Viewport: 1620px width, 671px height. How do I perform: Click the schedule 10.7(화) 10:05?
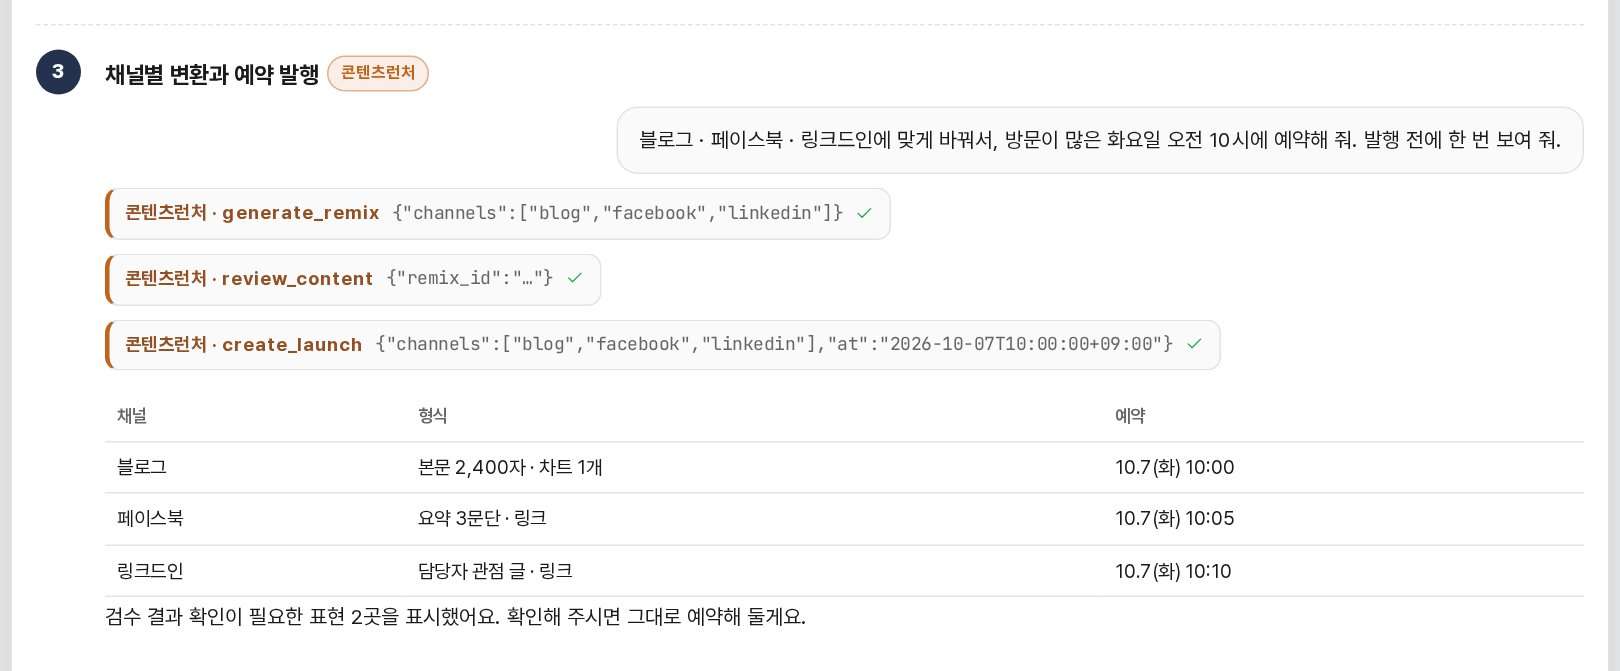(1175, 518)
